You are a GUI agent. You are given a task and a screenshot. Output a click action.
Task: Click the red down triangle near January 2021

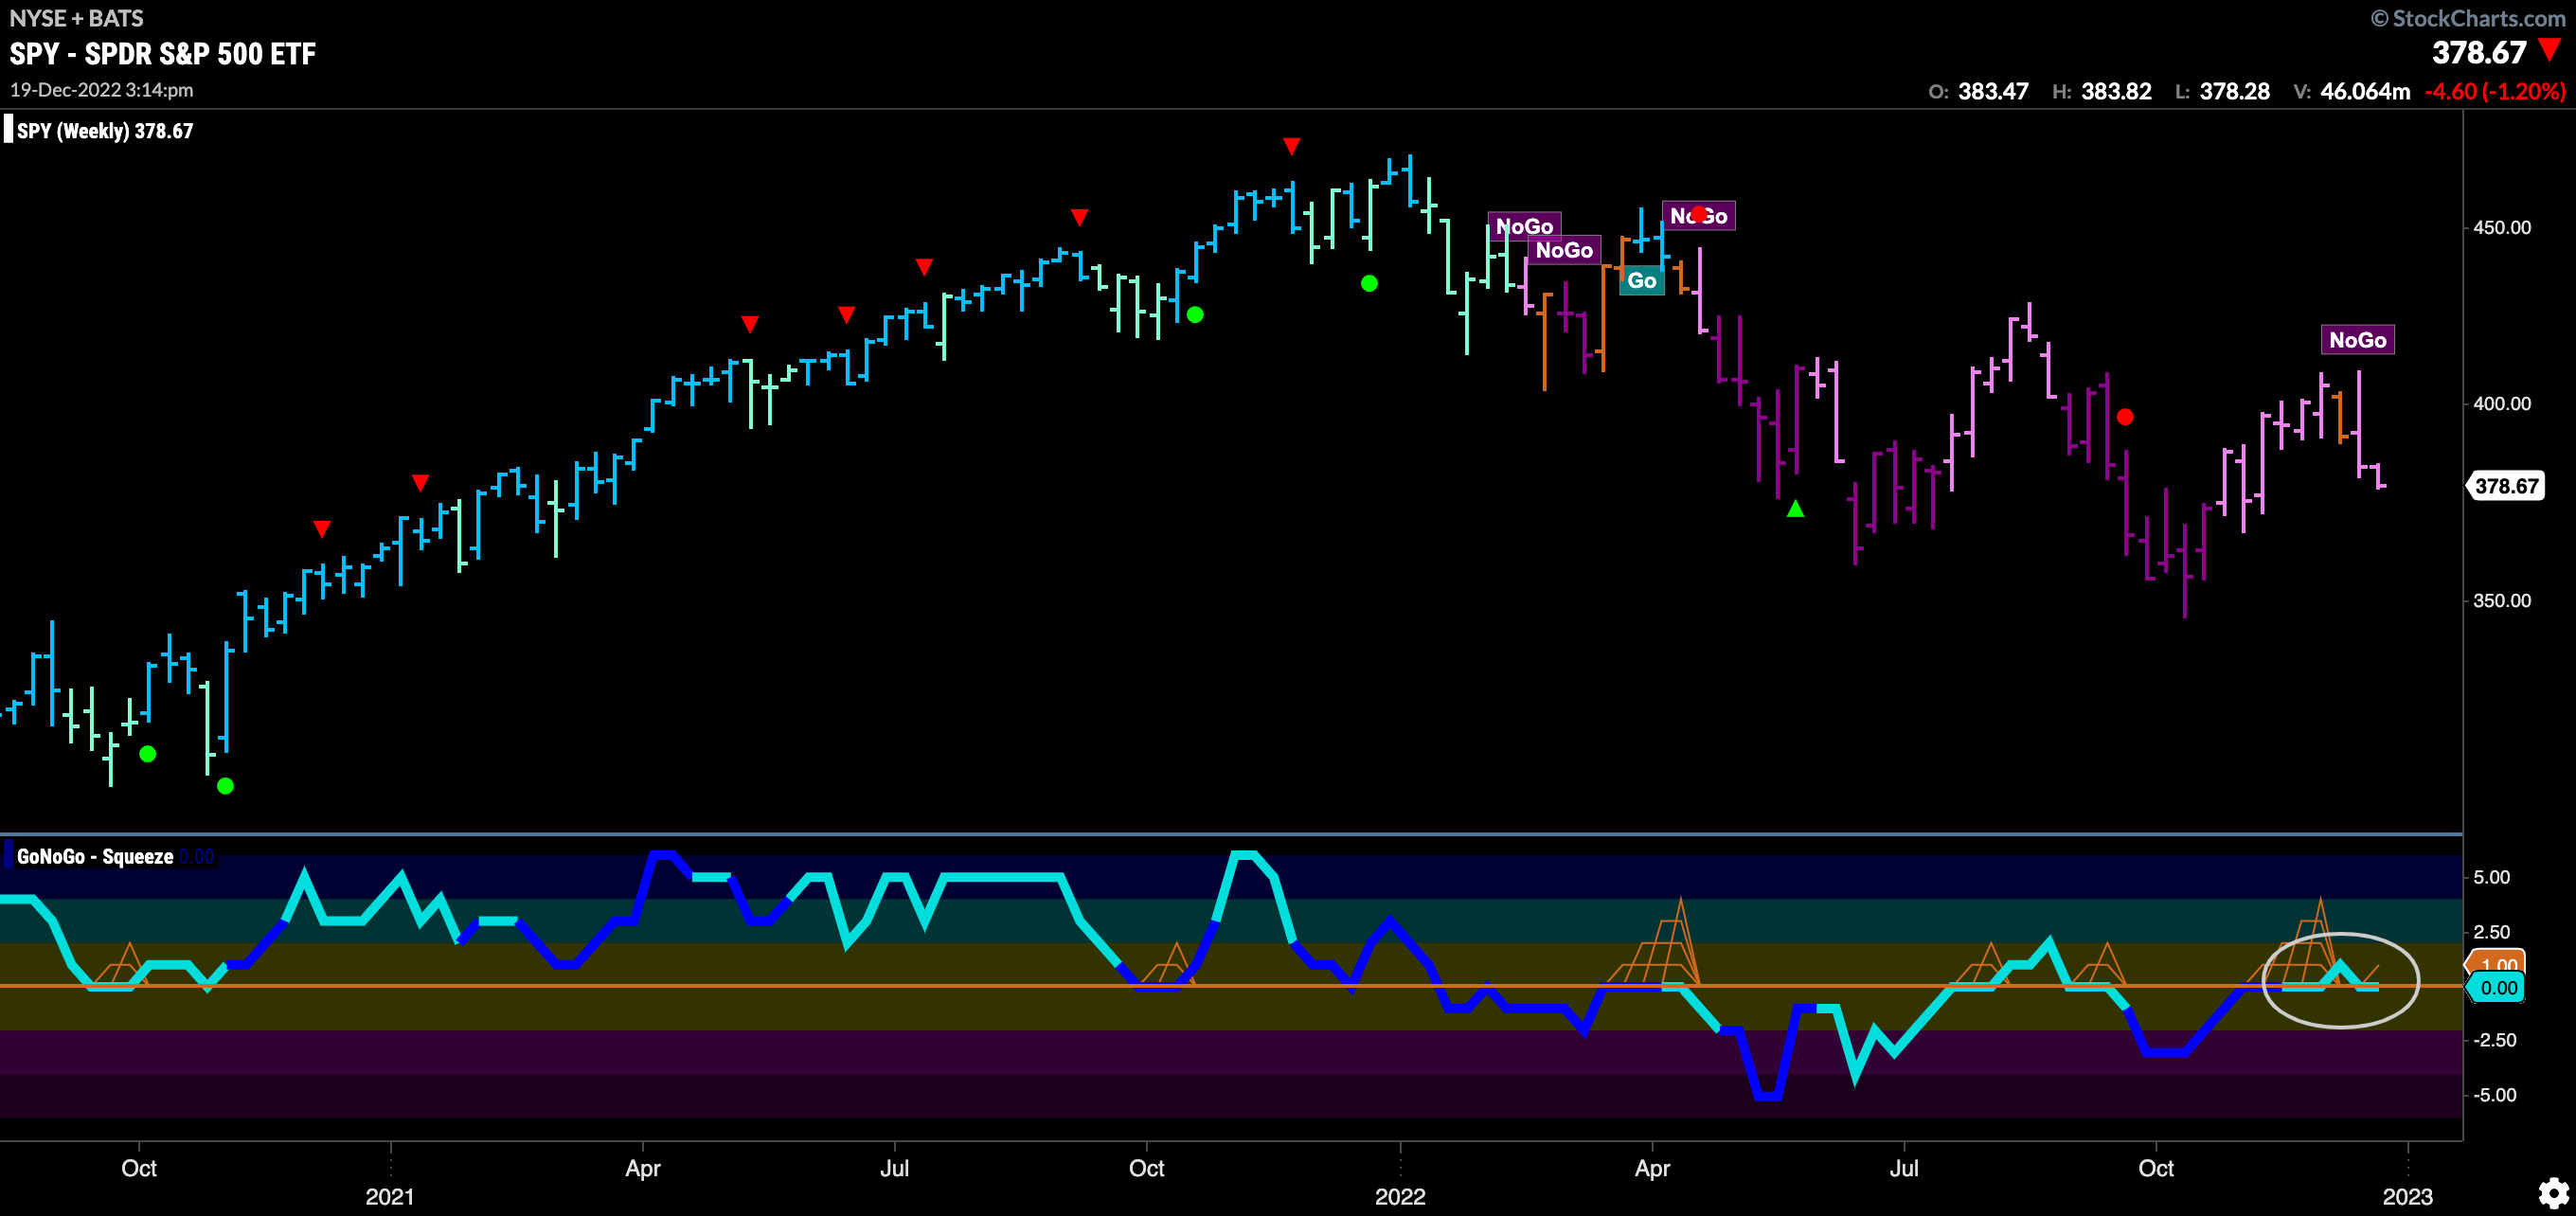point(420,483)
